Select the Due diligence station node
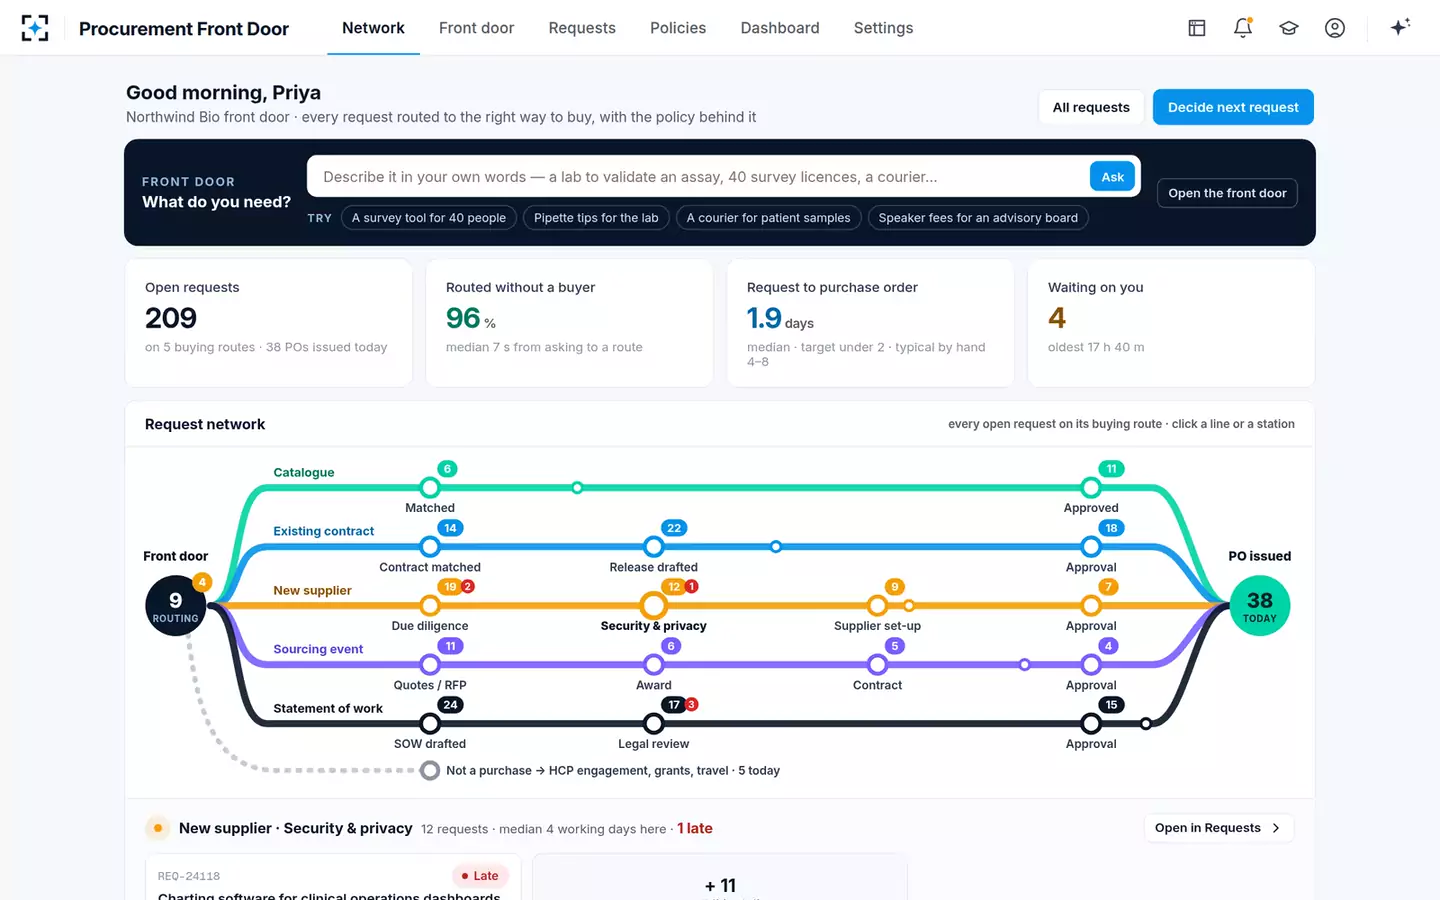 [x=430, y=605]
